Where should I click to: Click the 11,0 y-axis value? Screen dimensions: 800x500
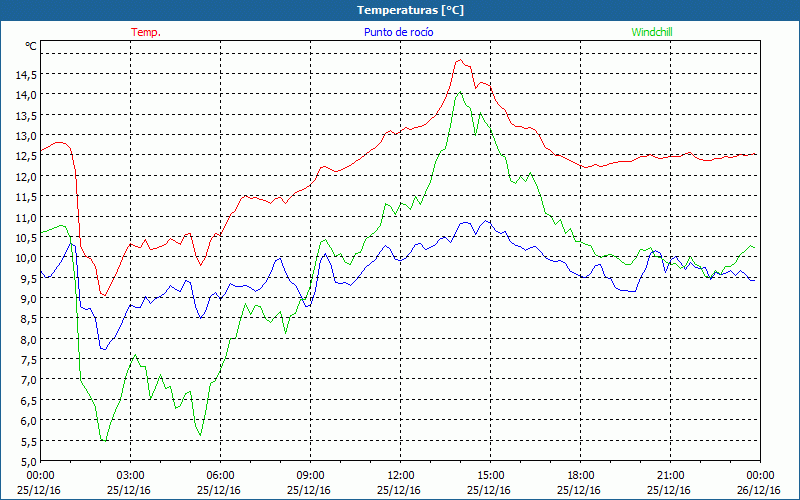point(26,217)
